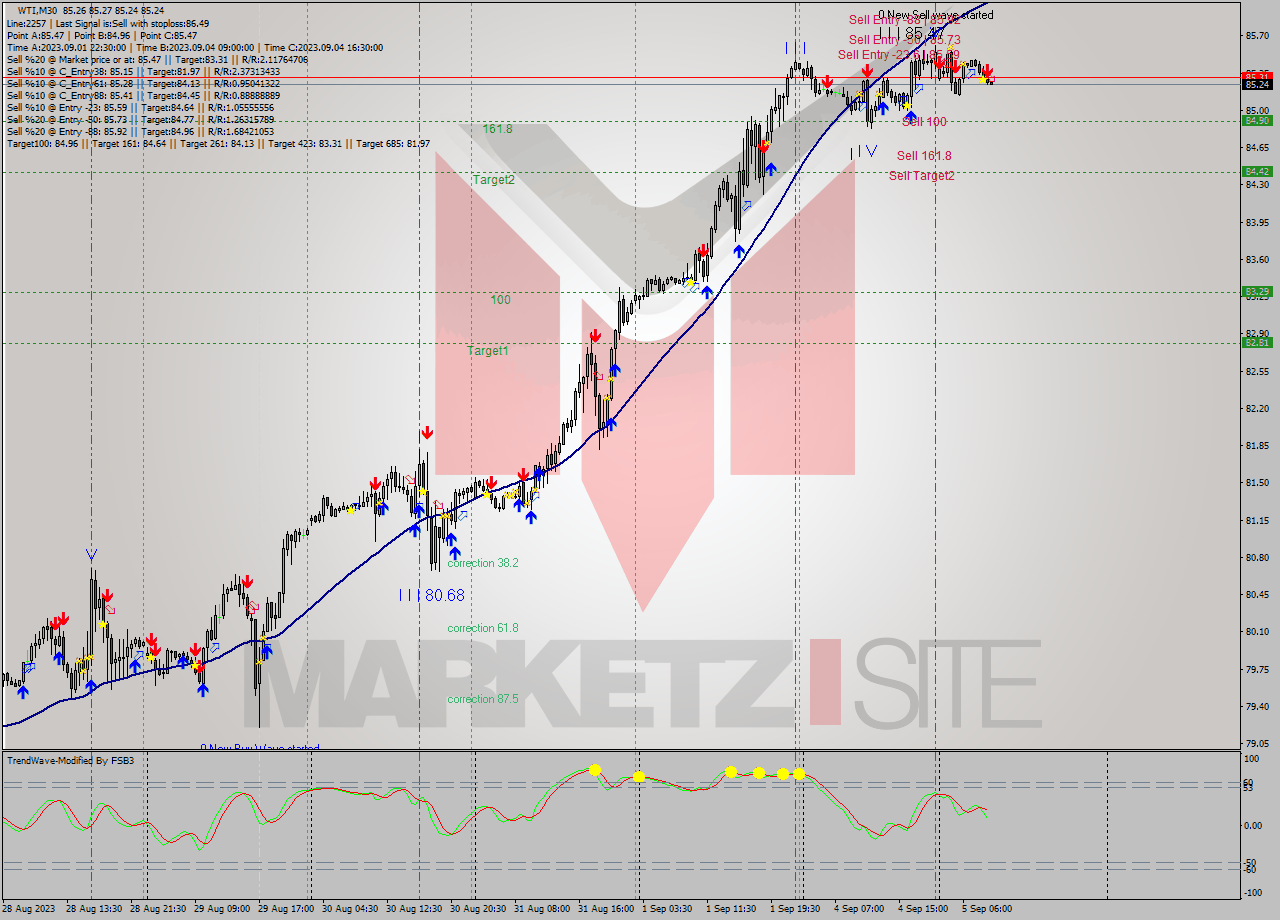Click the green 82.81 price tag

[x=1256, y=343]
